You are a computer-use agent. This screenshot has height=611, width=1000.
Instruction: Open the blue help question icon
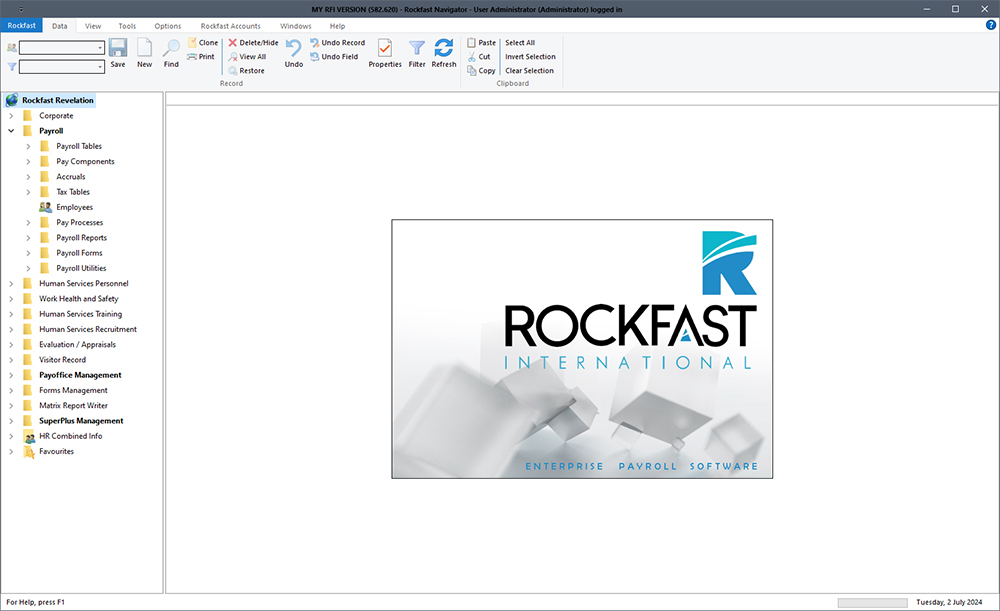point(990,25)
